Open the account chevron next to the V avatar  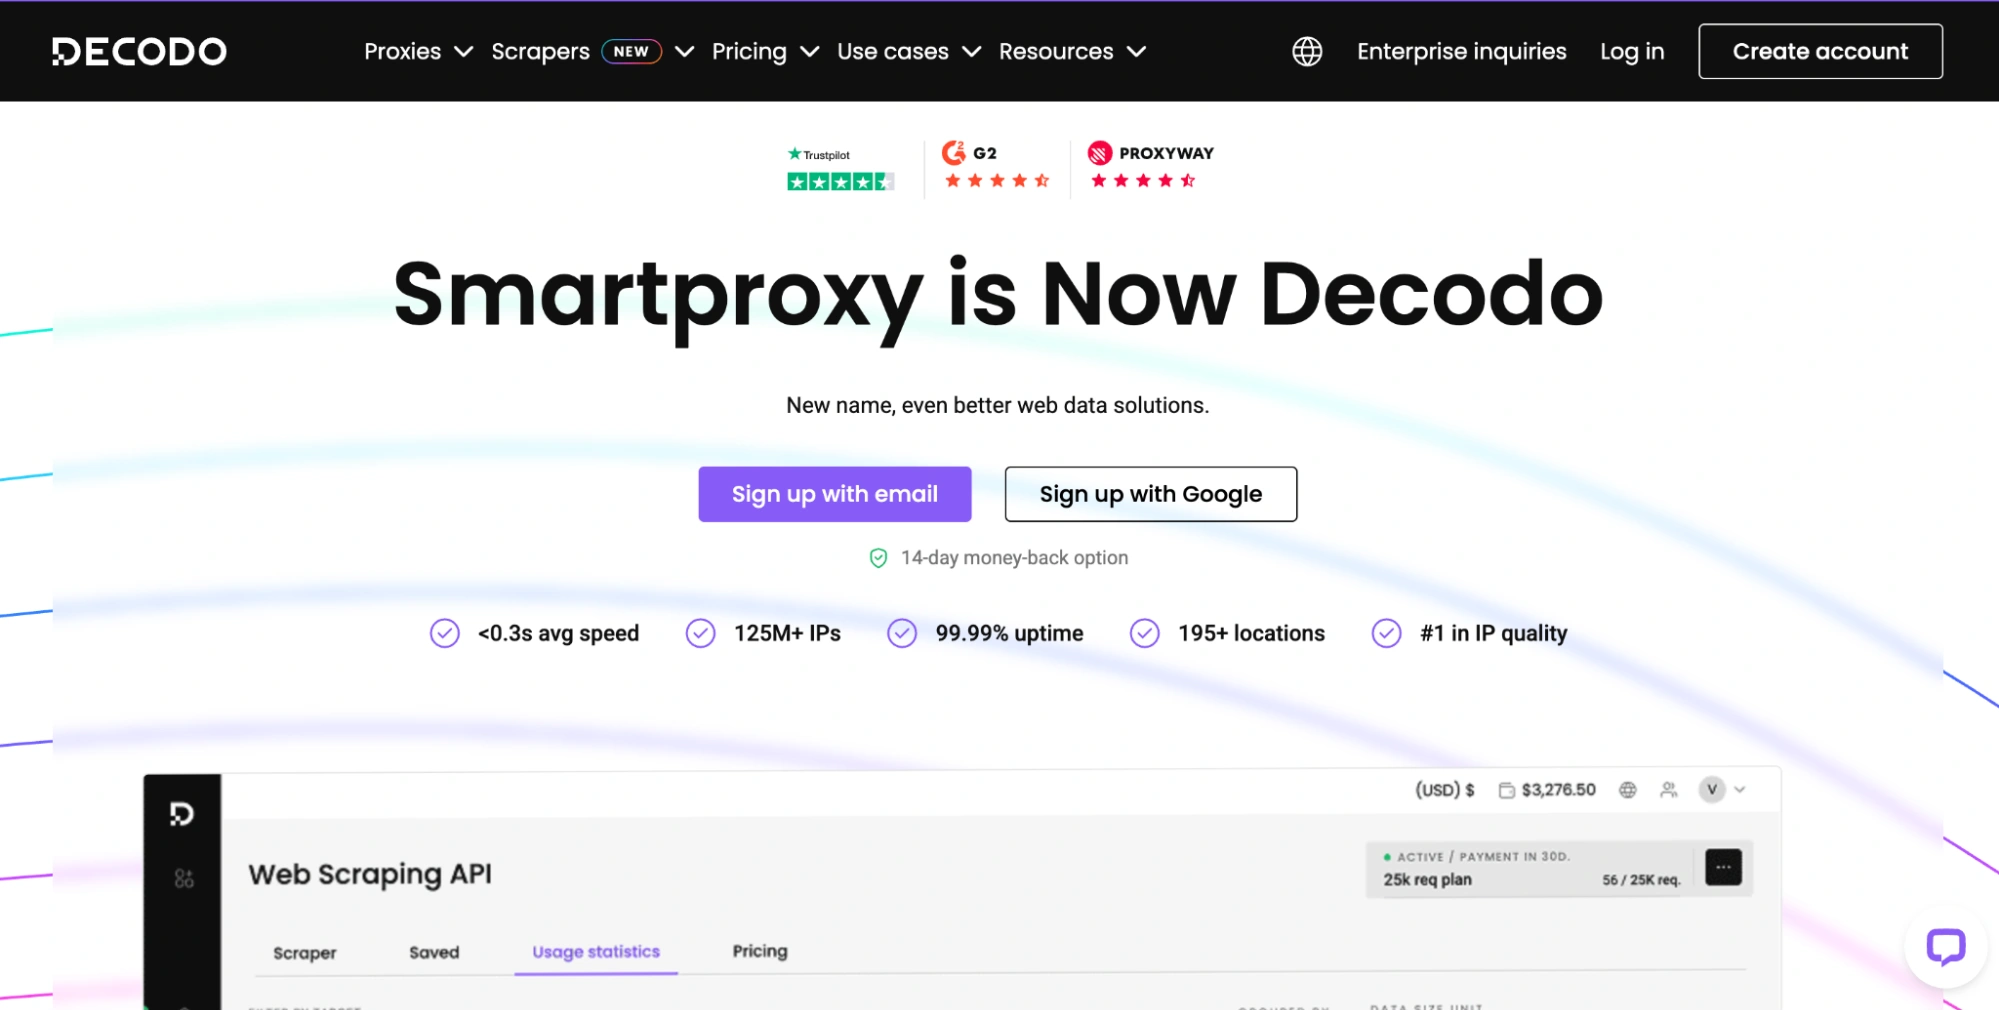1740,790
